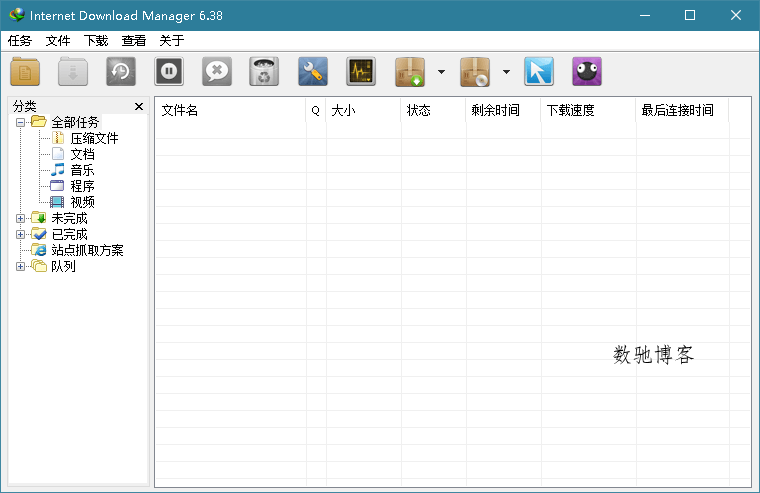The image size is (760, 493).
Task: Select 压缩文件 category
Action: tap(94, 138)
